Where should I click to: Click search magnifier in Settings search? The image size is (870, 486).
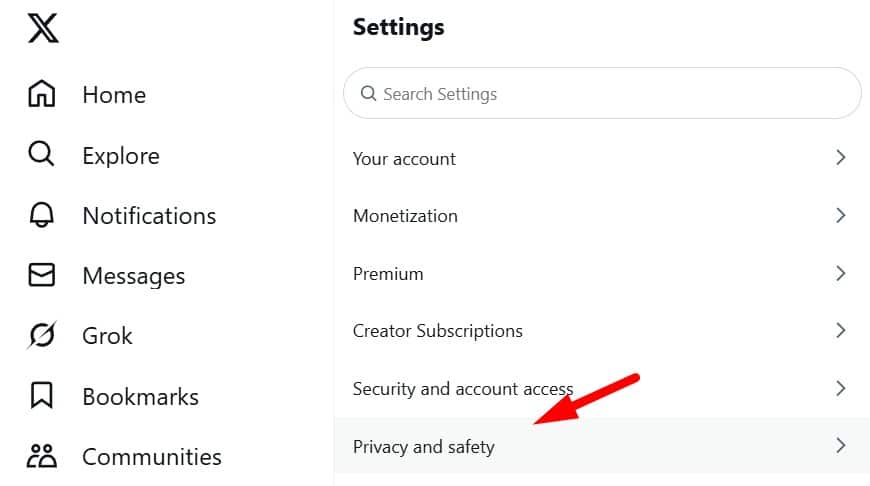(x=368, y=93)
